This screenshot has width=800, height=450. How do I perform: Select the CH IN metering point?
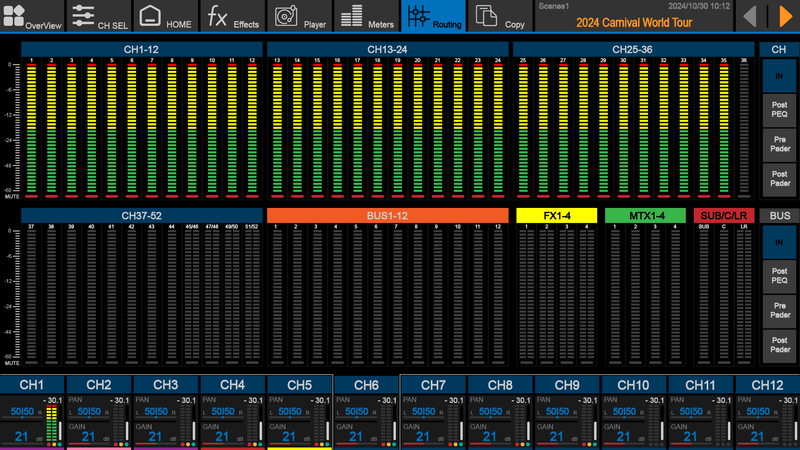tap(779, 76)
